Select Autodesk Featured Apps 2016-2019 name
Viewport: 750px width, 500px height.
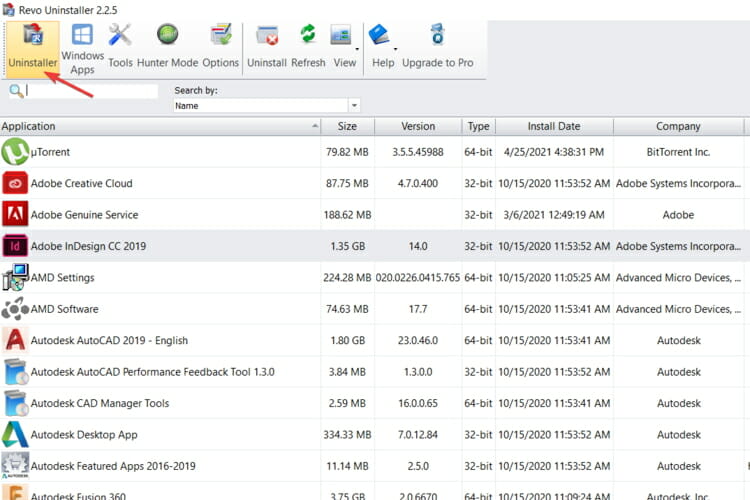click(x=113, y=466)
